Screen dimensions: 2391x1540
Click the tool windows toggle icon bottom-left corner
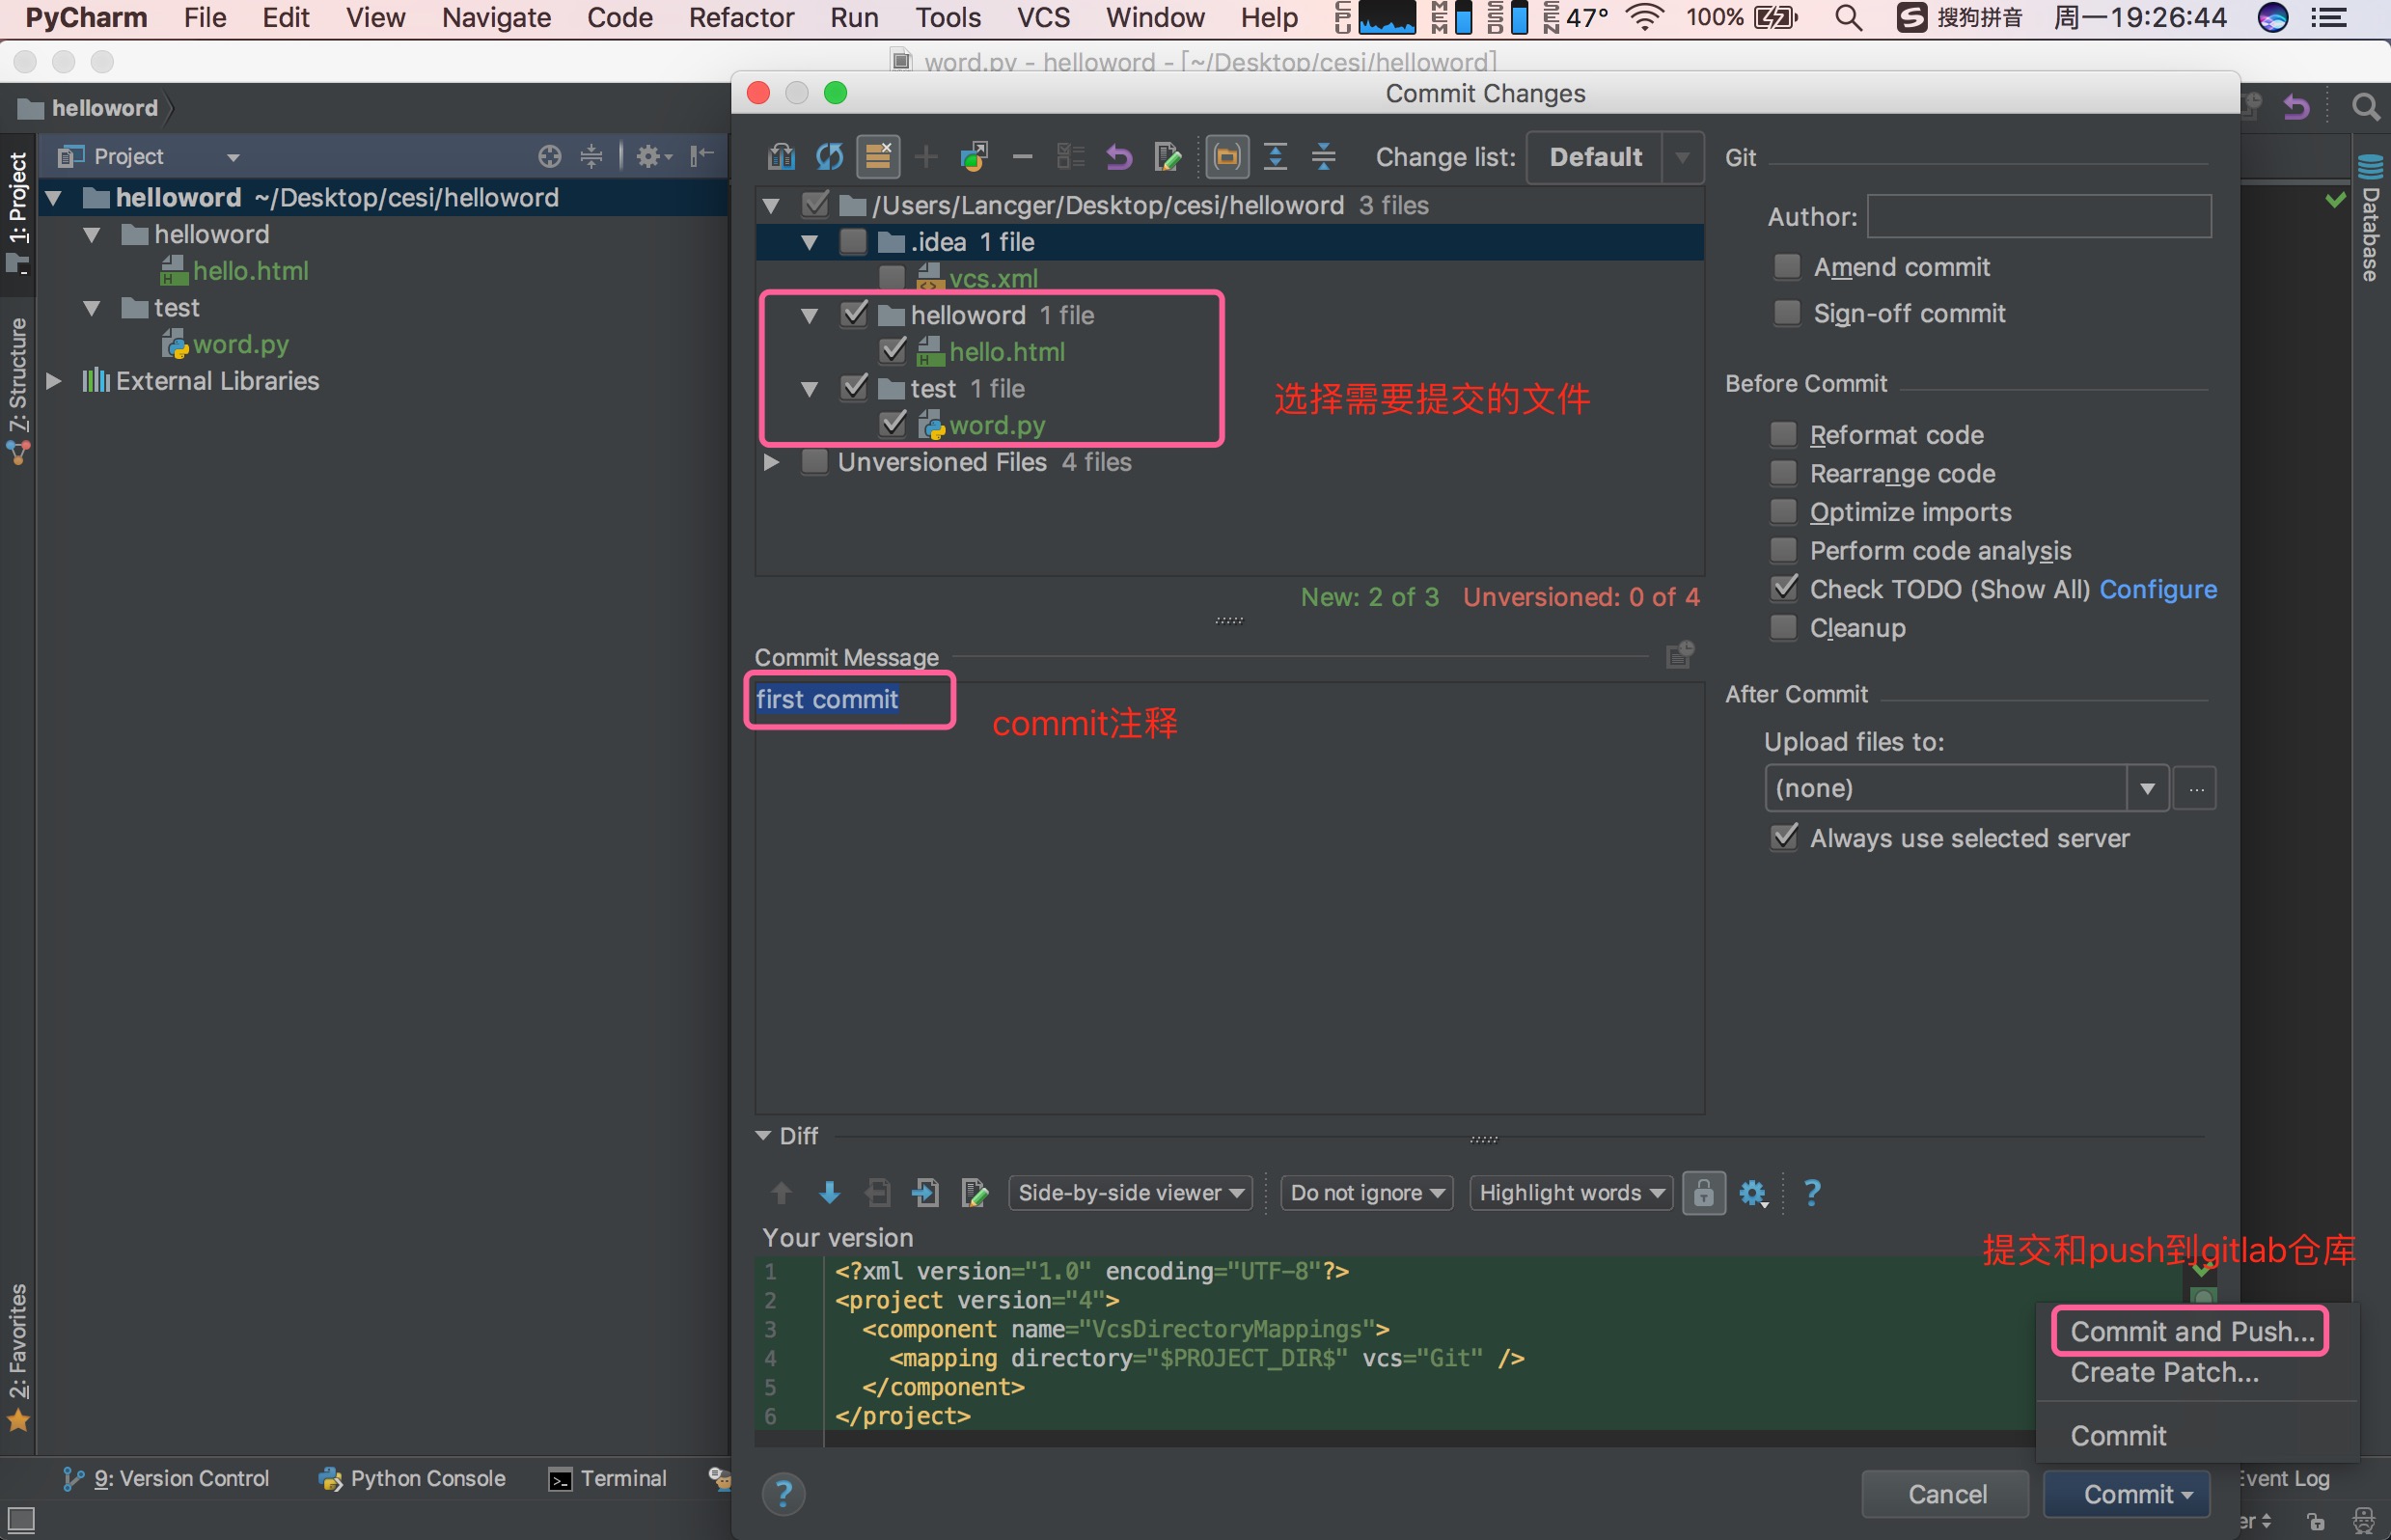click(21, 1520)
